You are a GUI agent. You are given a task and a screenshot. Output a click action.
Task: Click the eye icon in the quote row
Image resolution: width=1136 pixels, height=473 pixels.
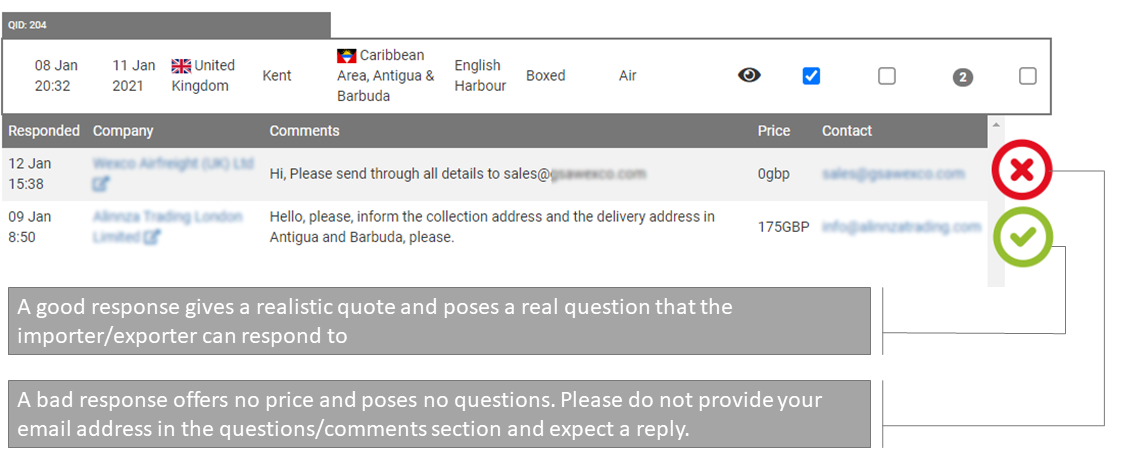[x=749, y=75]
